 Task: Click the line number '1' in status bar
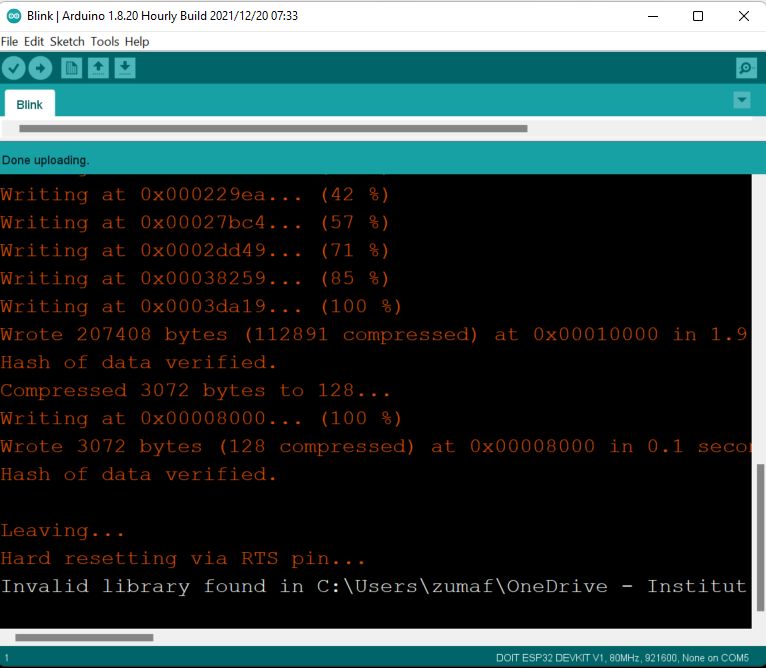[7, 658]
